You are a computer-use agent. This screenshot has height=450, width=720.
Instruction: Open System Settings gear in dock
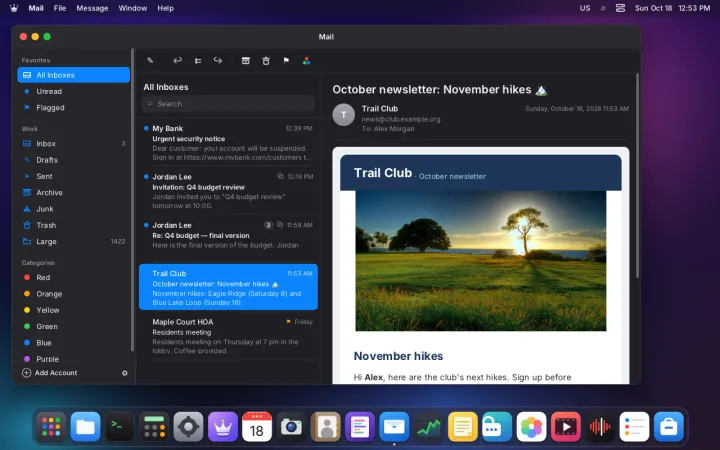188,427
